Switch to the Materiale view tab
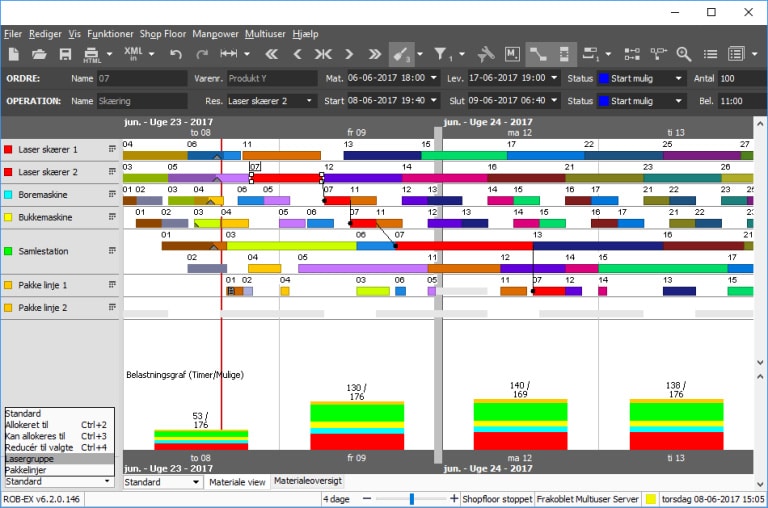This screenshot has height=508, width=768. coord(237,482)
